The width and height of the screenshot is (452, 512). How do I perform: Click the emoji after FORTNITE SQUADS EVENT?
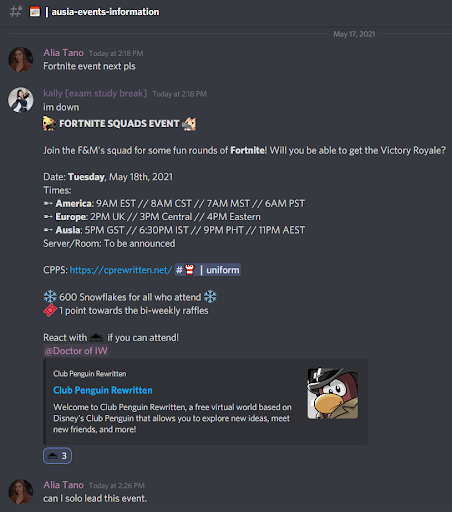pyautogui.click(x=189, y=124)
